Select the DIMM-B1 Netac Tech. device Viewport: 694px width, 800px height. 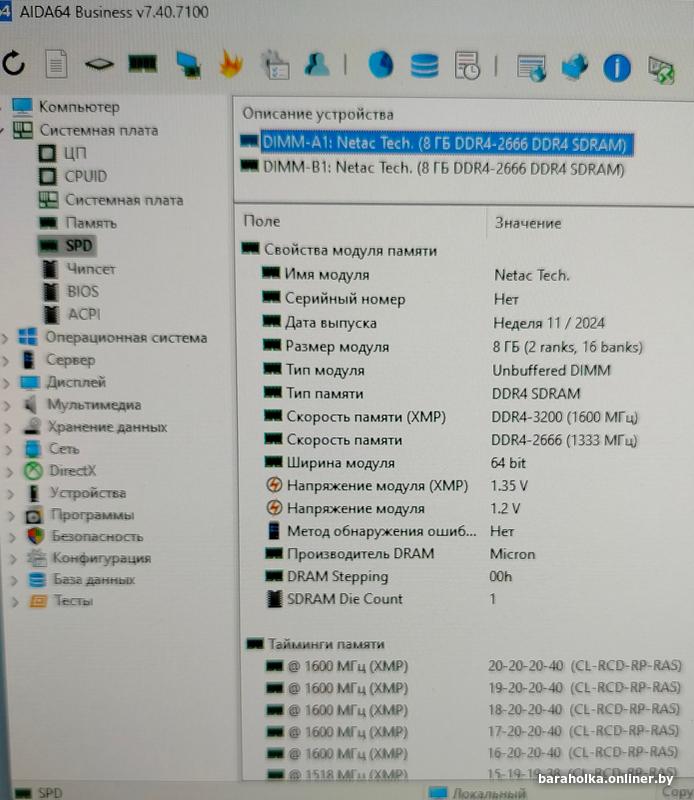click(x=443, y=168)
